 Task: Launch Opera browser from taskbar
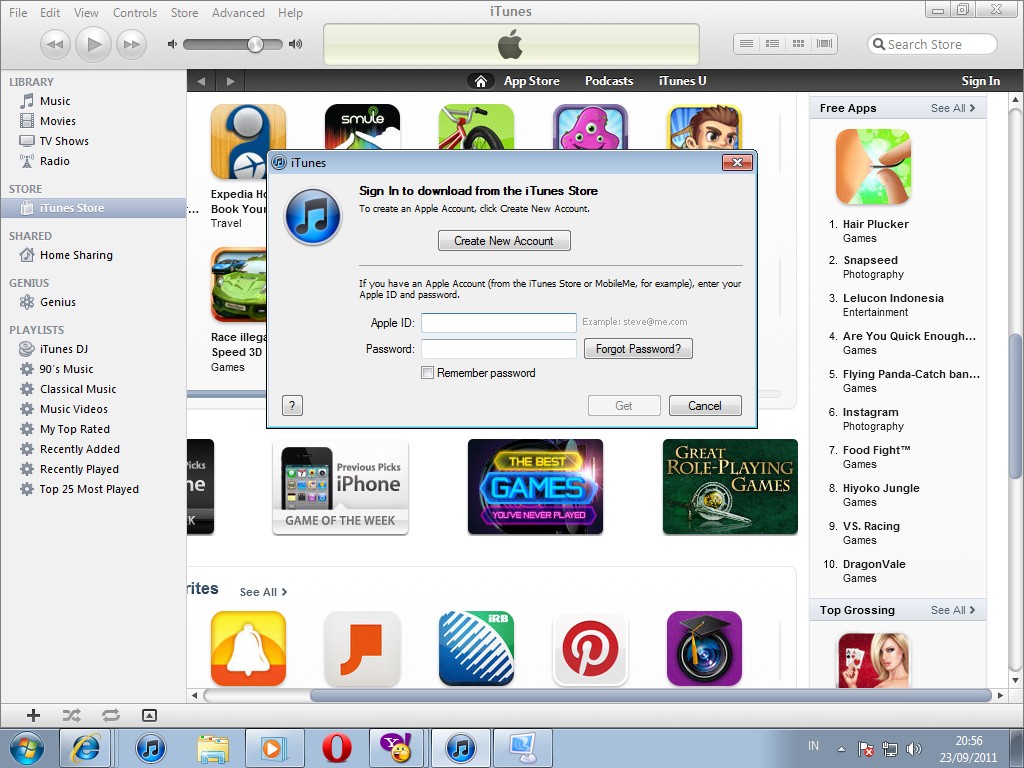337,748
